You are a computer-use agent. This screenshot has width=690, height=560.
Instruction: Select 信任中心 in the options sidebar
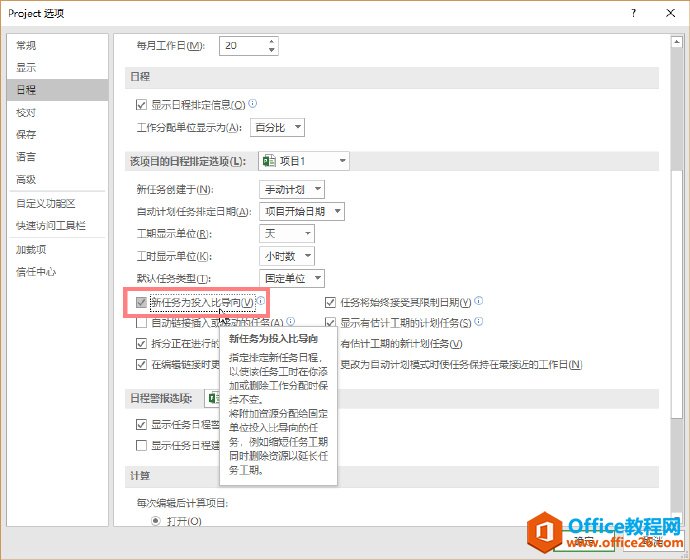[x=57, y=272]
